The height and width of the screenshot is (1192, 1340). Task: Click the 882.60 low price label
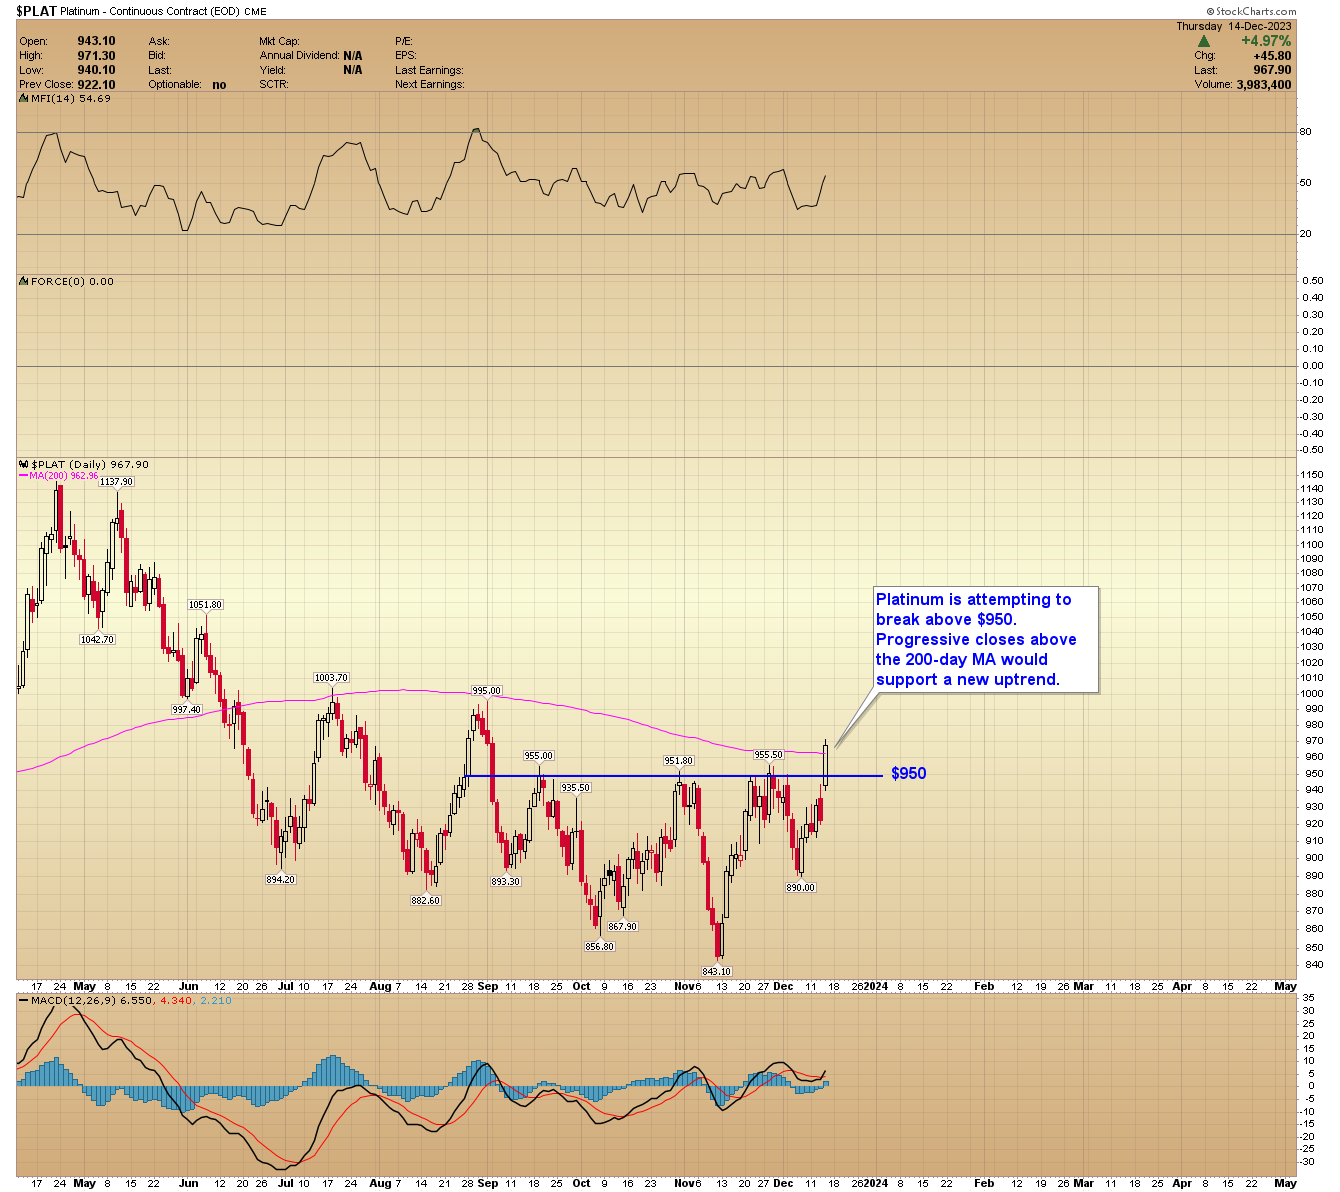pos(425,901)
